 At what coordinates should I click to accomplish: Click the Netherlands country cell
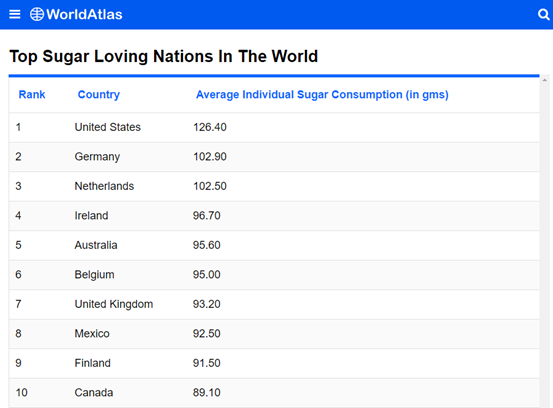point(104,186)
